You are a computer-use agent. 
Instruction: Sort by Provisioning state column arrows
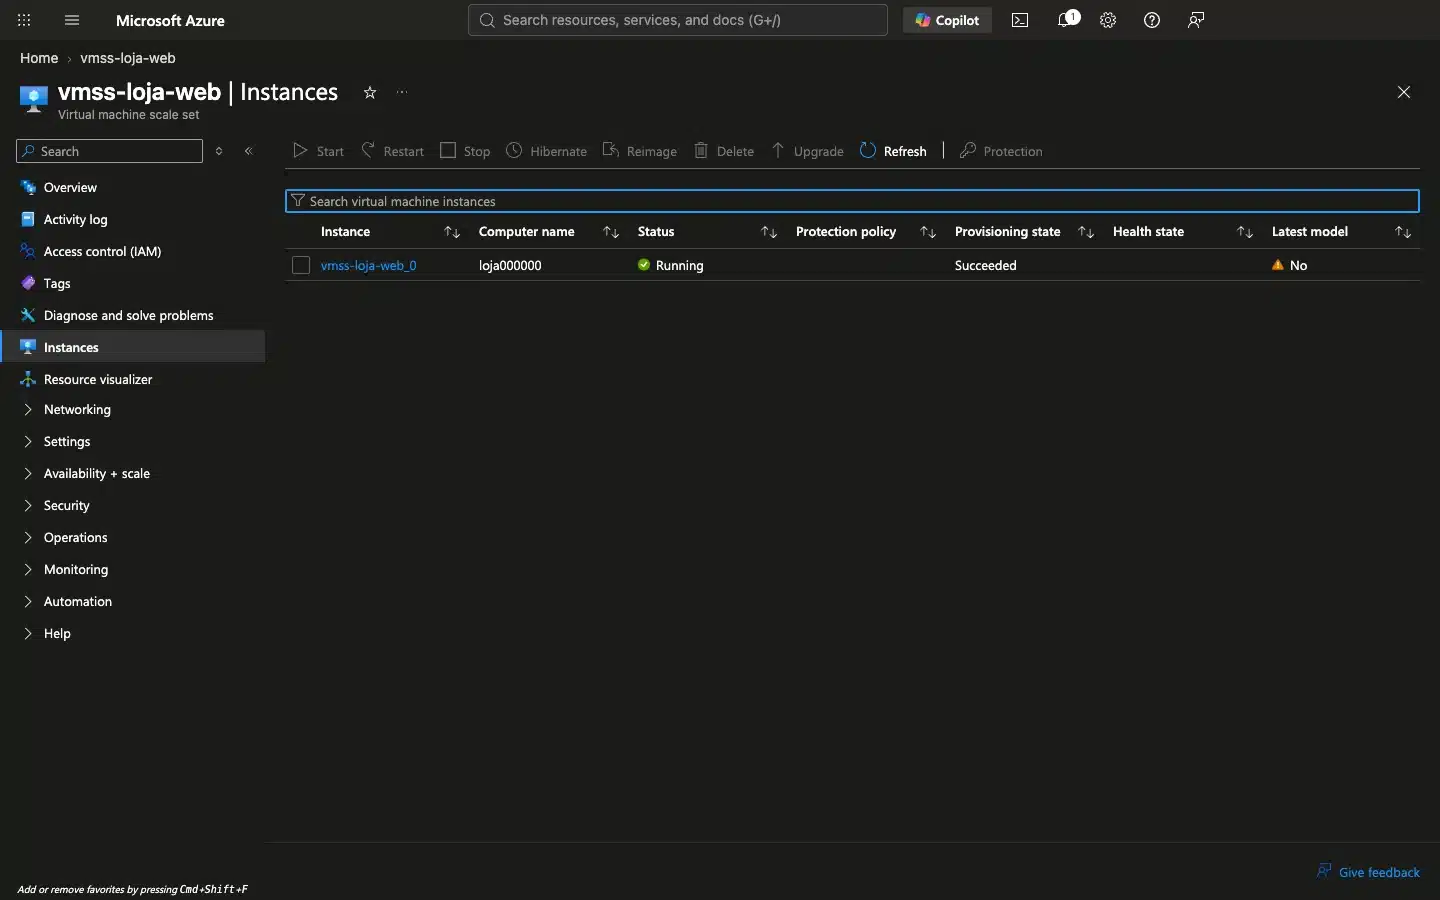tap(1086, 232)
